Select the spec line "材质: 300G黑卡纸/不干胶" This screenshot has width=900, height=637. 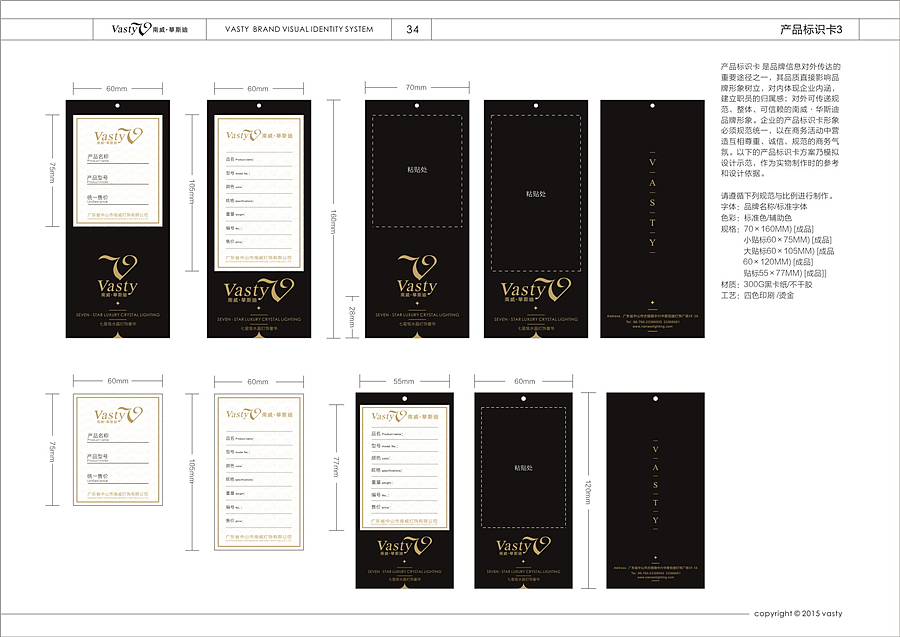click(x=767, y=284)
